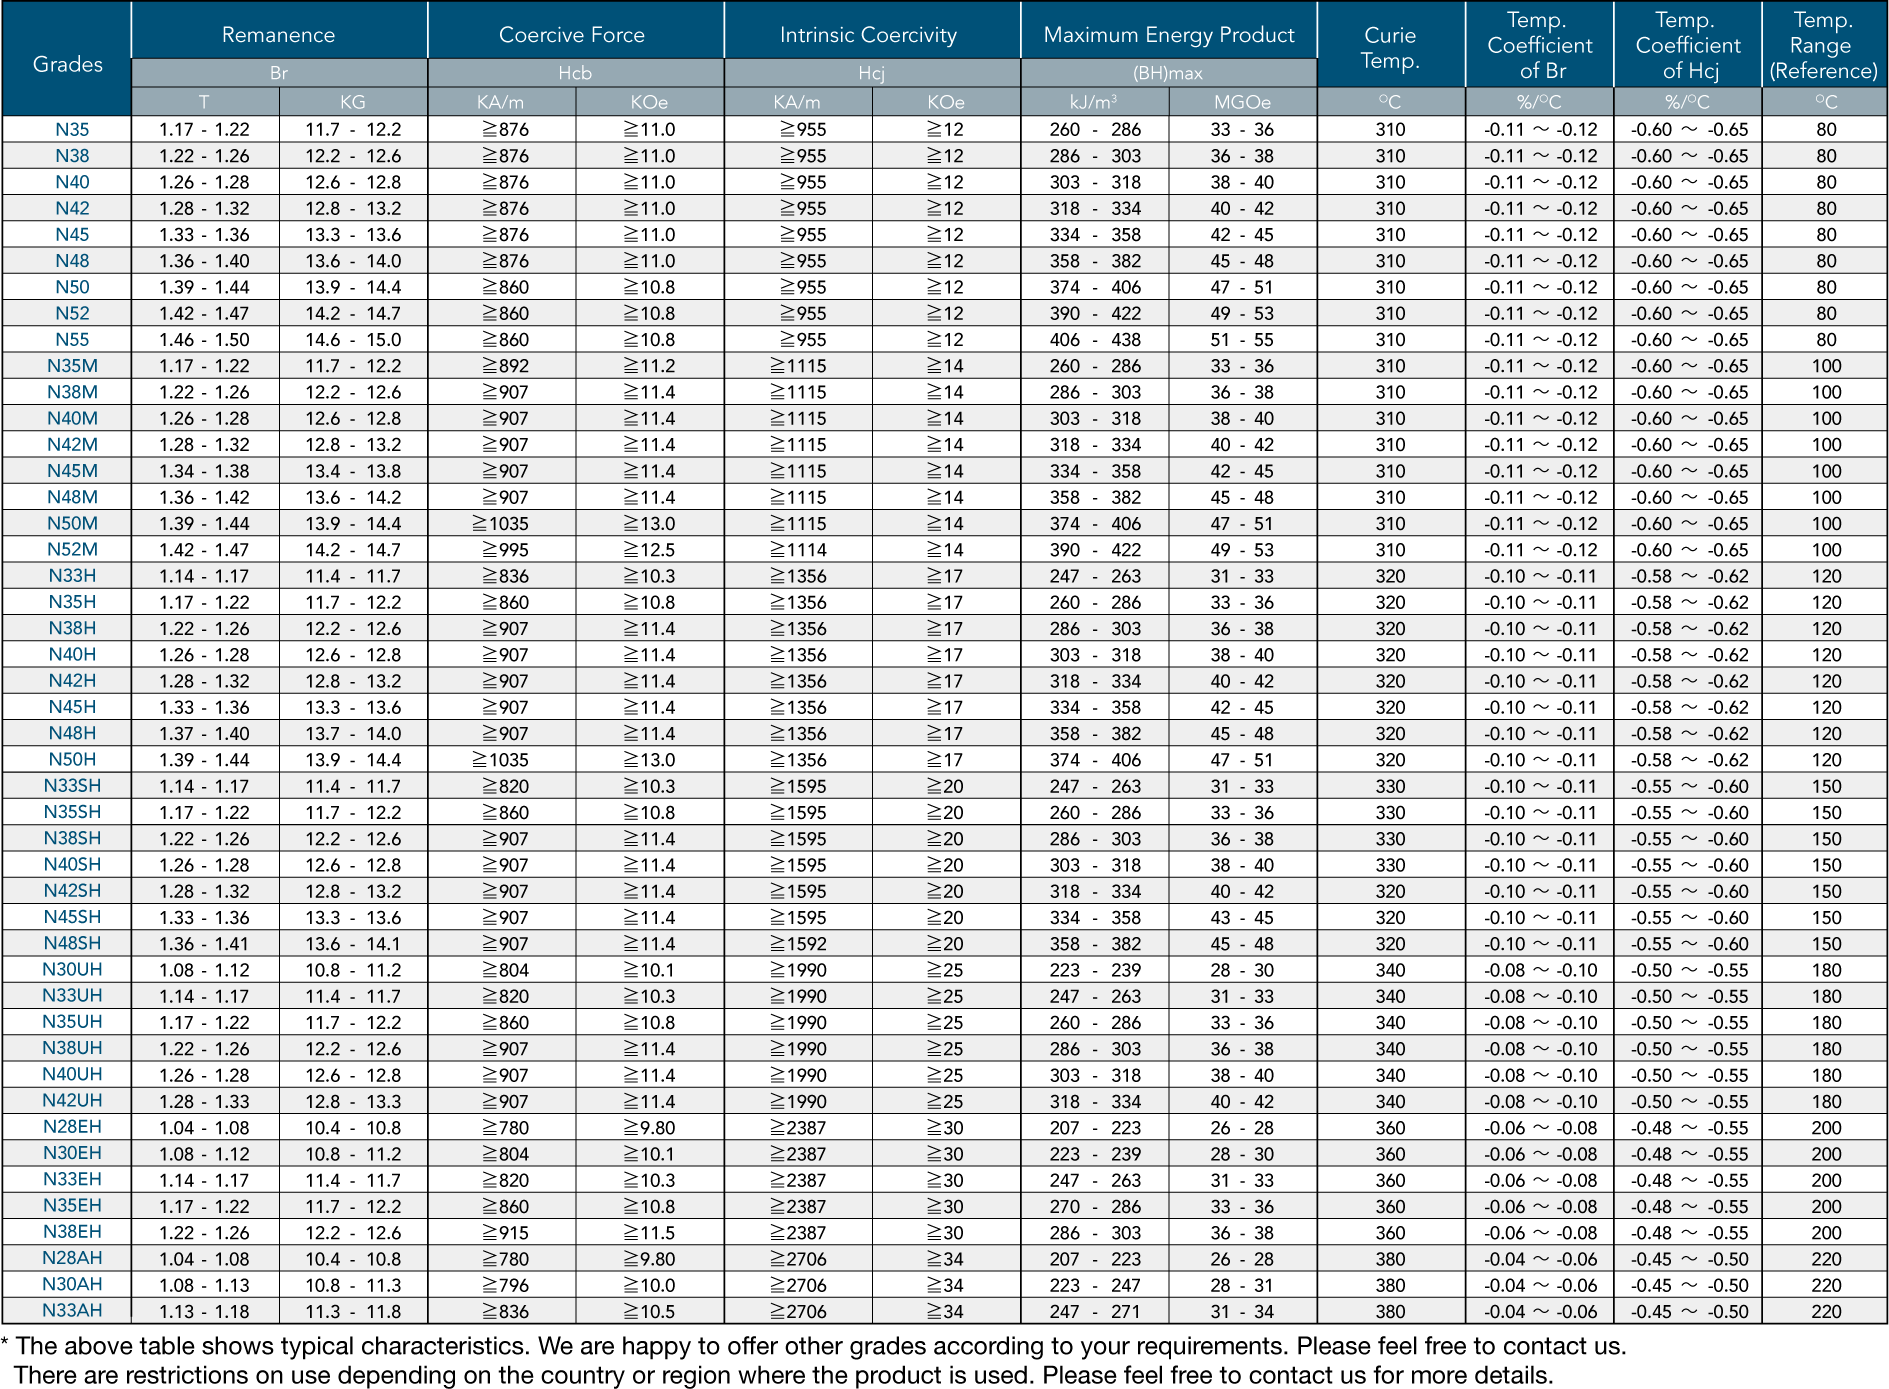1889x1389 pixels.
Task: Click grade N45SH label
Action: click(x=72, y=917)
